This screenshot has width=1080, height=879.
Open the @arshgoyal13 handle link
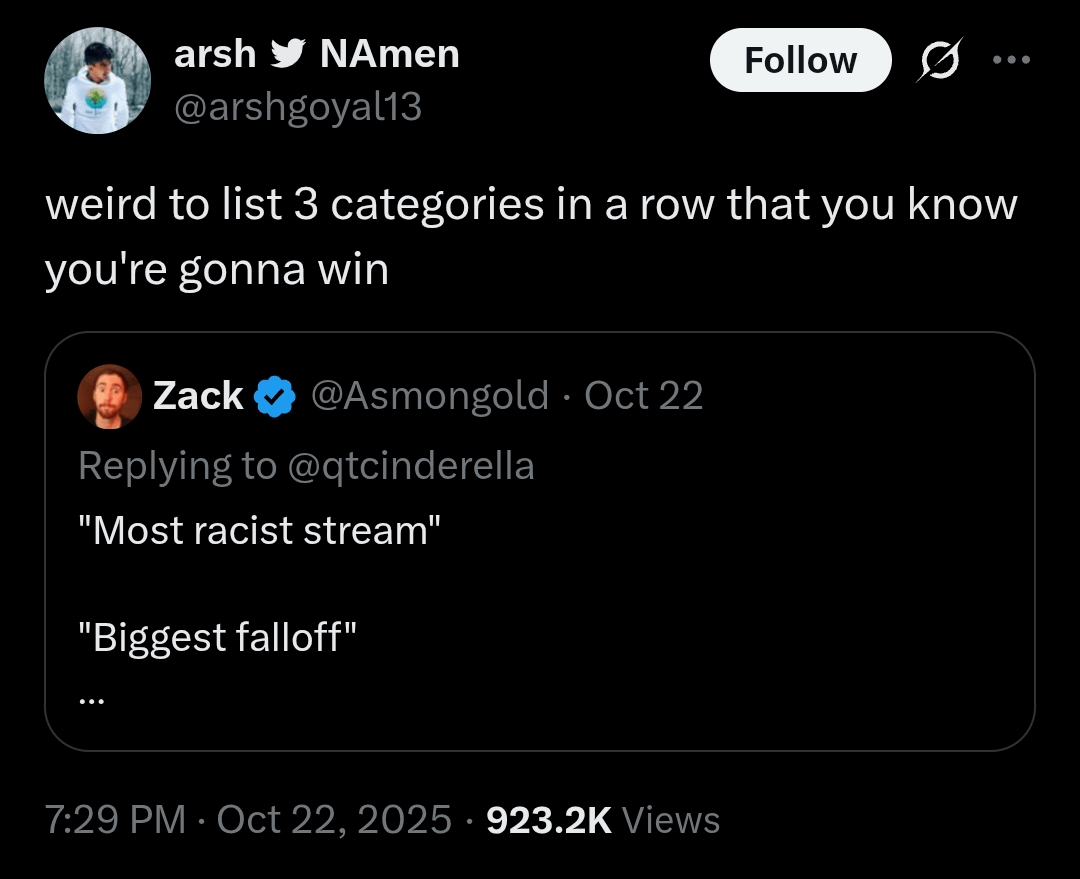coord(298,107)
